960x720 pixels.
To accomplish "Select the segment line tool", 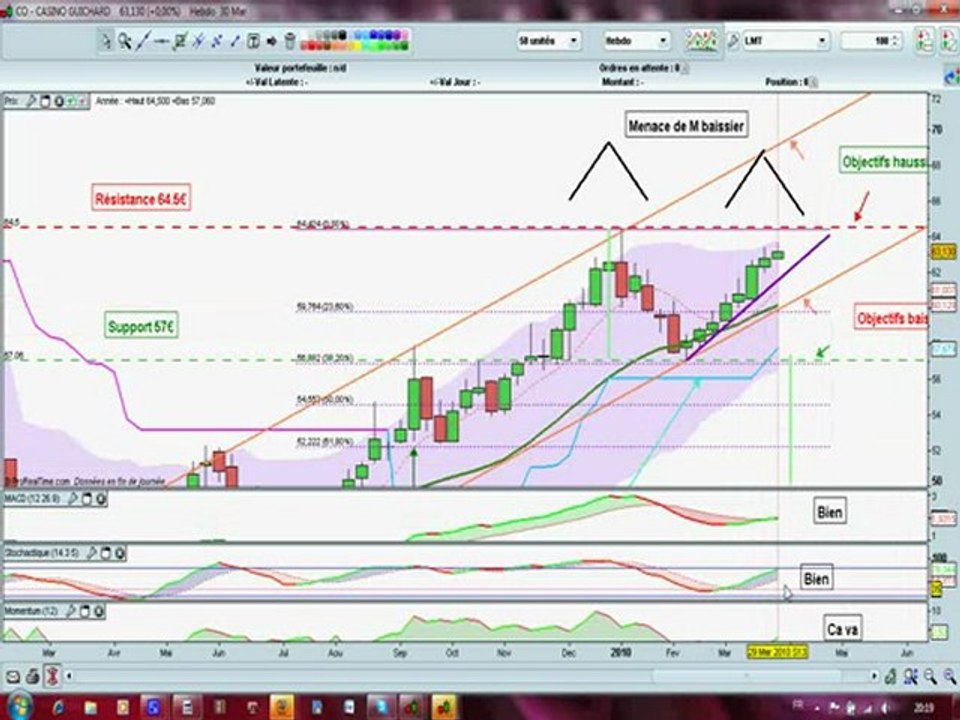I will tap(234, 41).
